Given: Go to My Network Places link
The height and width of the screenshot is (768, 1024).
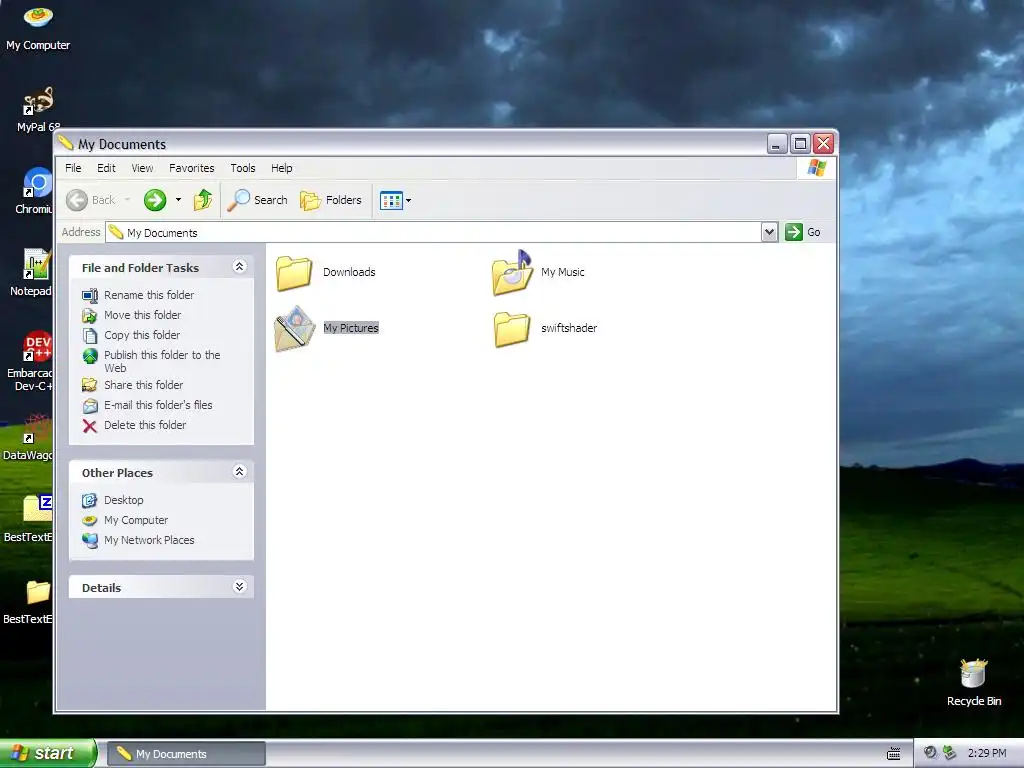Looking at the screenshot, I should click(x=149, y=540).
